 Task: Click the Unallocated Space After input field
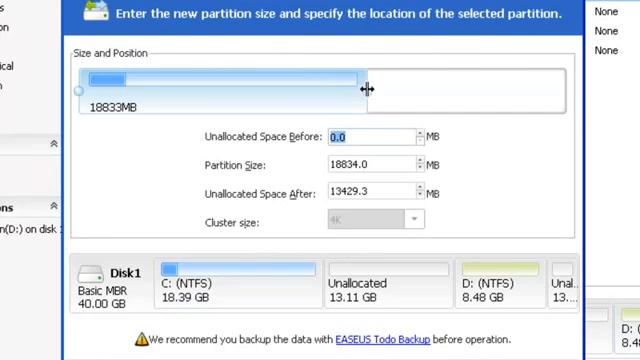coord(372,191)
